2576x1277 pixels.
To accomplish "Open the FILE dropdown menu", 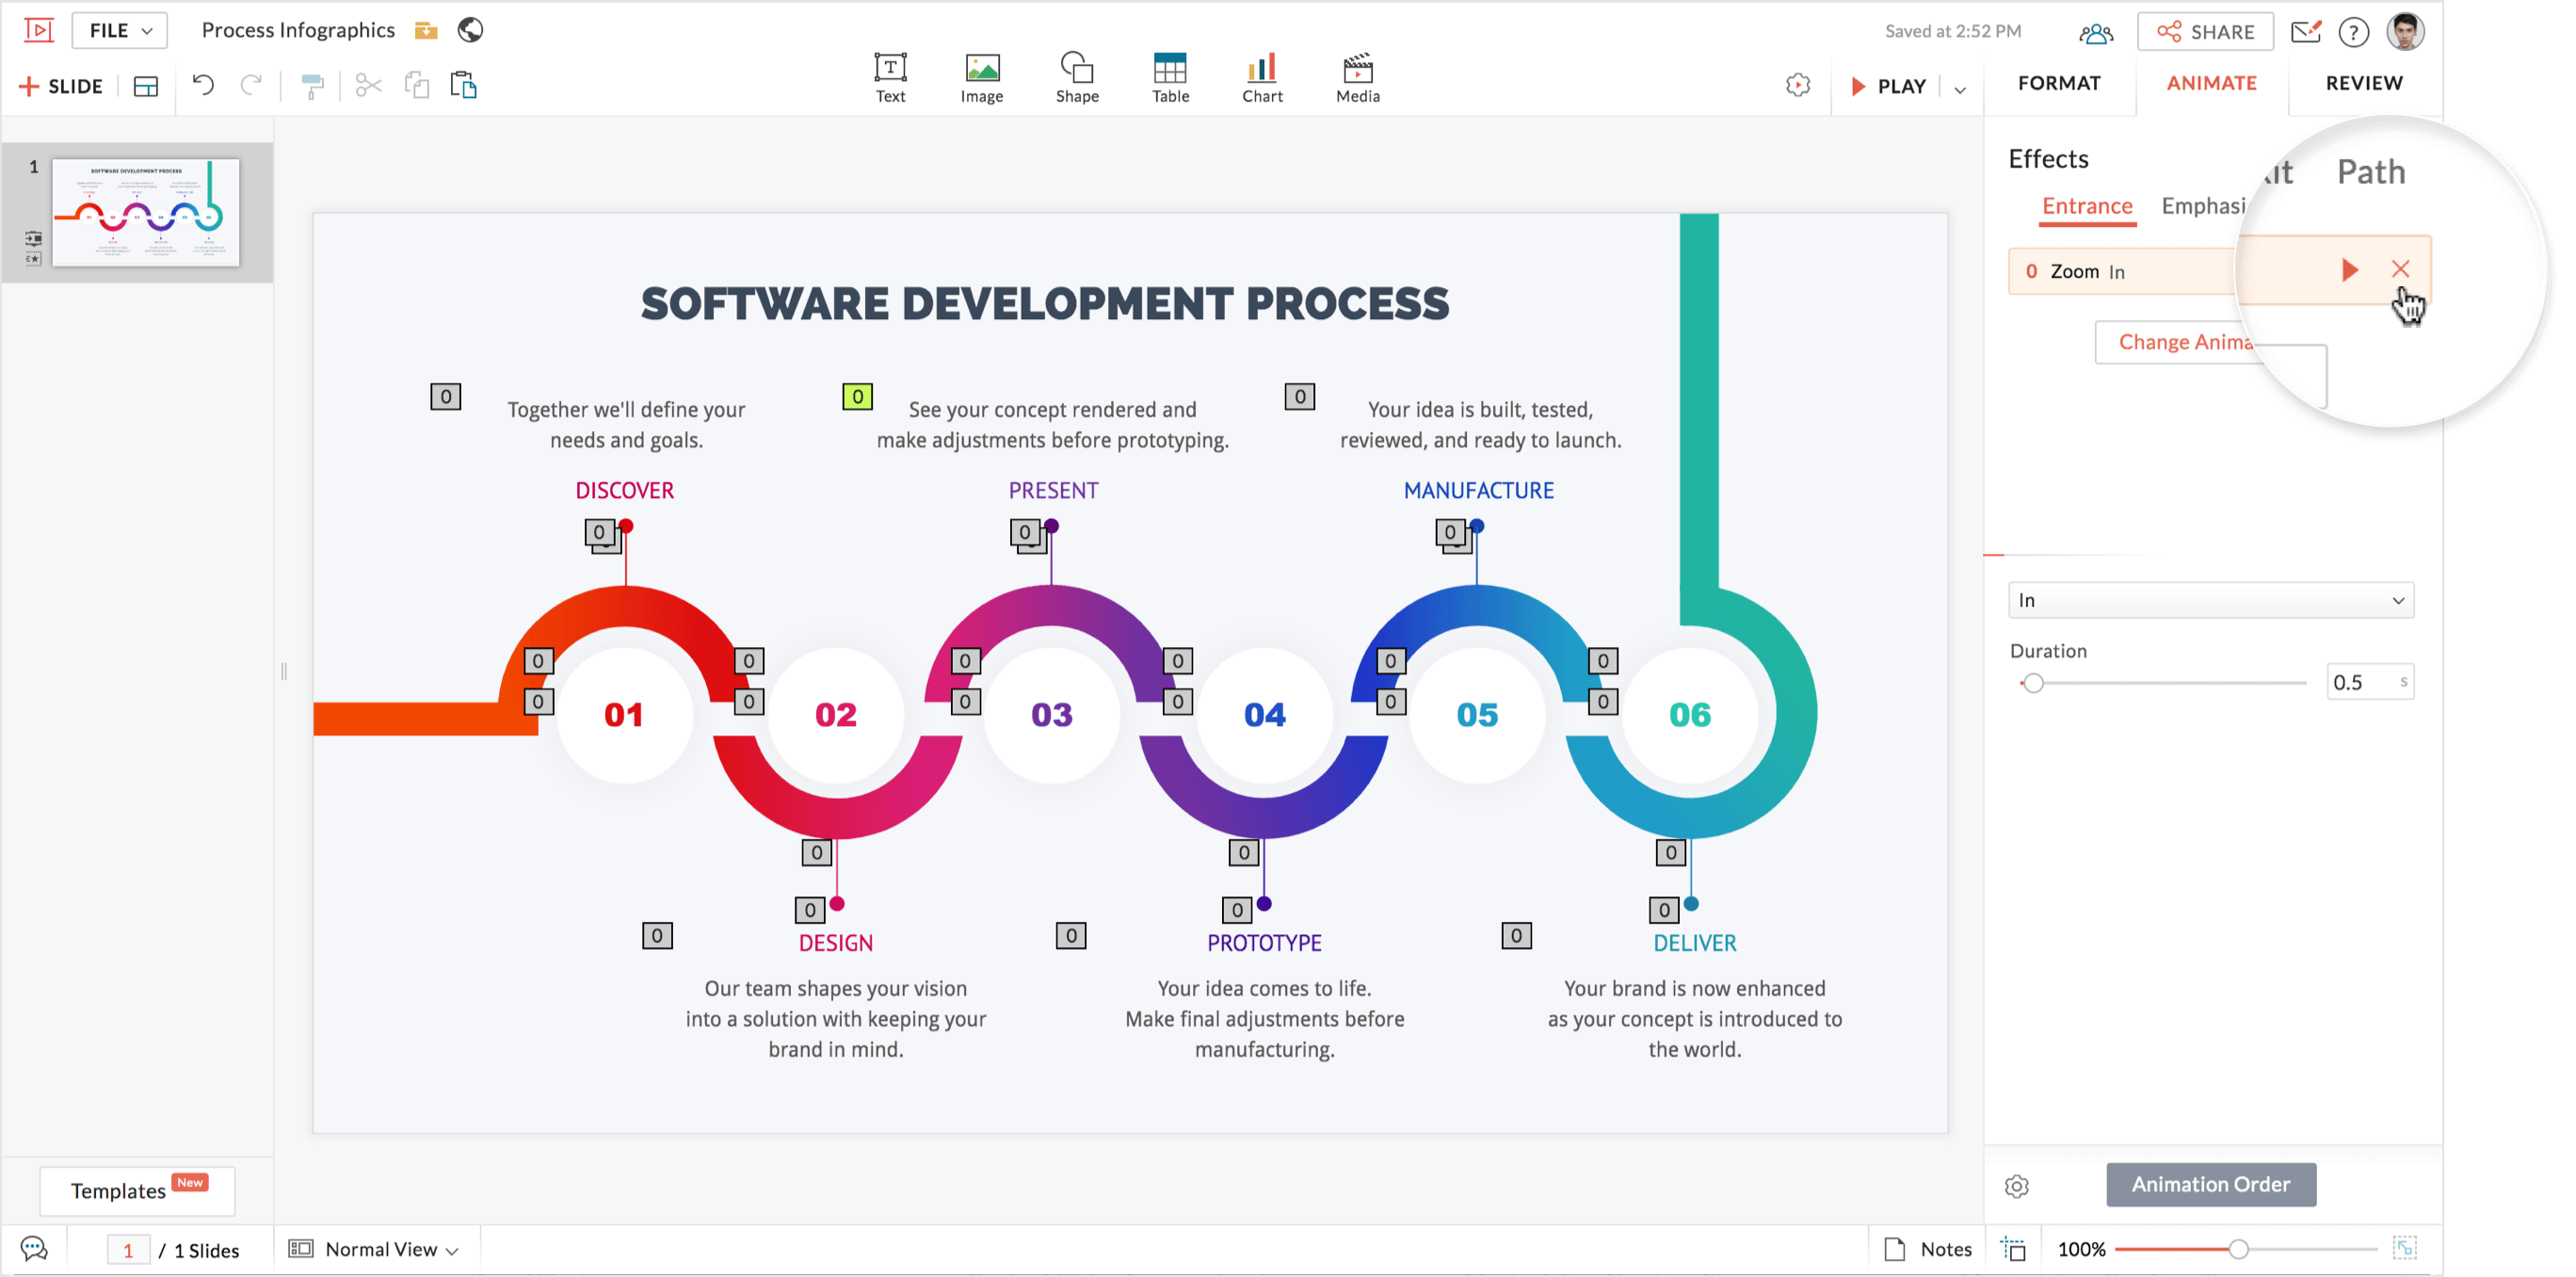I will click(119, 30).
